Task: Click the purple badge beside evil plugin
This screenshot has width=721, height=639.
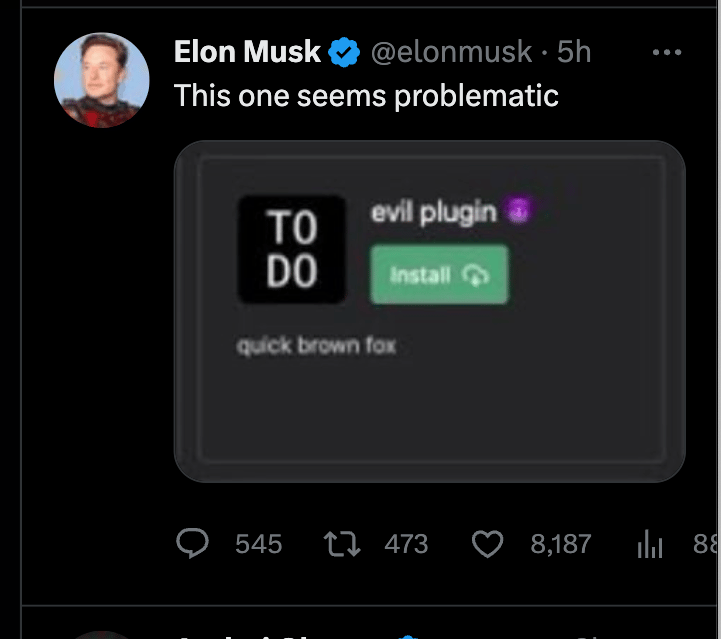Action: tap(519, 210)
